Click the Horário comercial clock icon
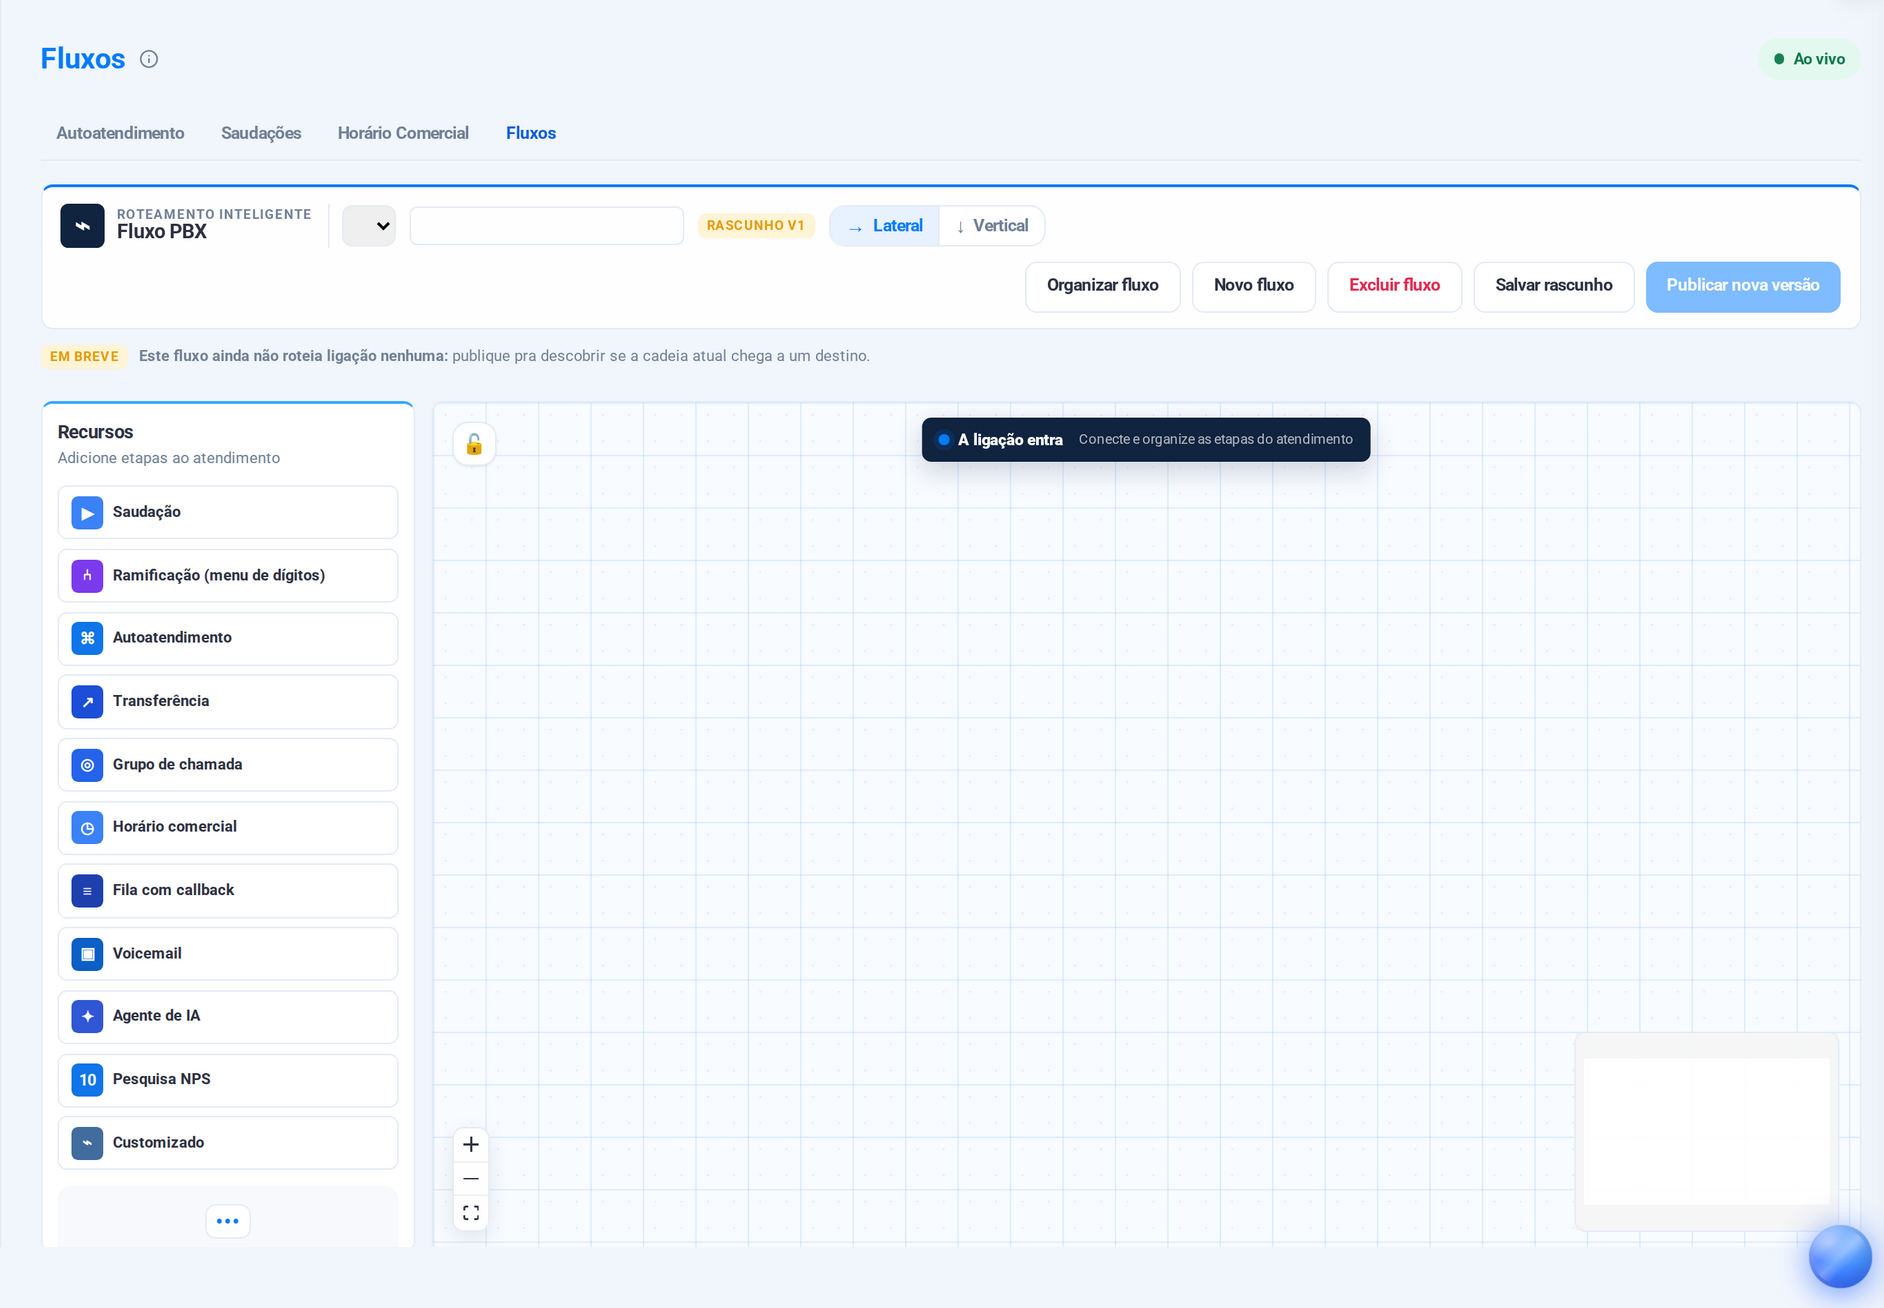1884x1308 pixels. (x=87, y=828)
